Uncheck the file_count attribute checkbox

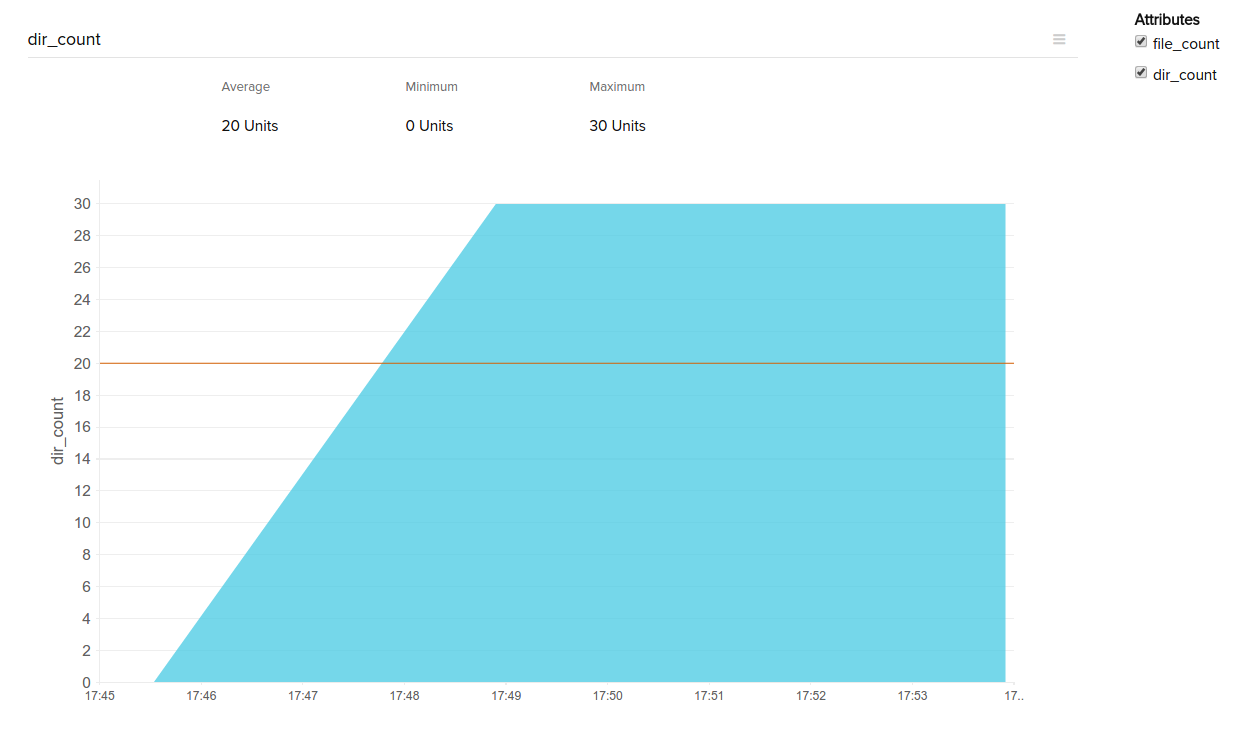click(1141, 42)
